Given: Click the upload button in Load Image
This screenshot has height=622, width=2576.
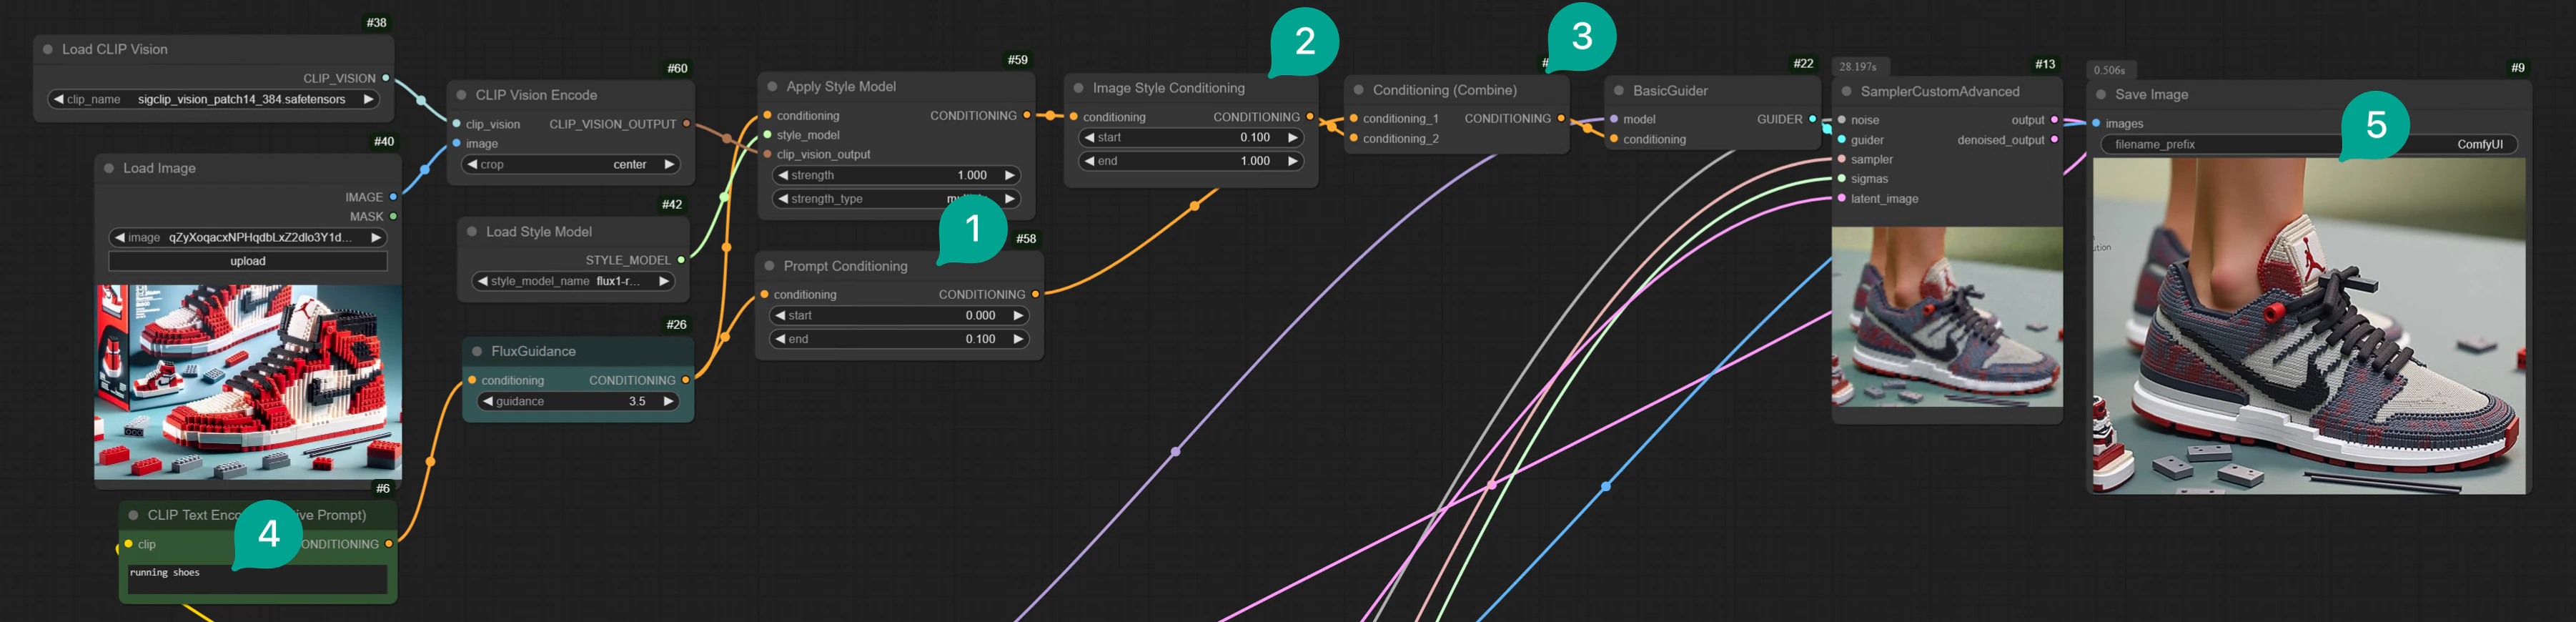Looking at the screenshot, I should pyautogui.click(x=248, y=261).
